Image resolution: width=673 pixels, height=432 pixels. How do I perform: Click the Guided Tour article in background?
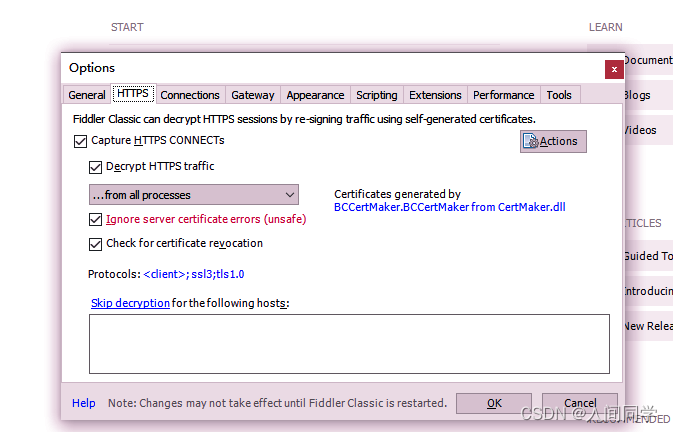tap(649, 256)
